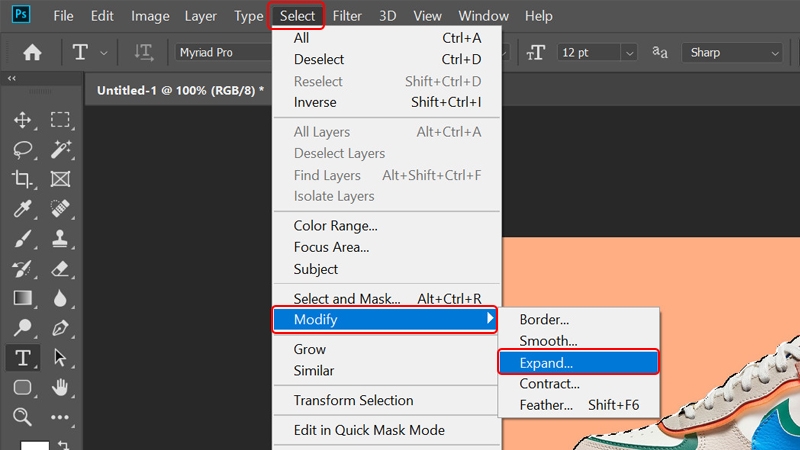Screen dimensions: 800x450
Task: Open the Window menu
Action: pos(483,16)
